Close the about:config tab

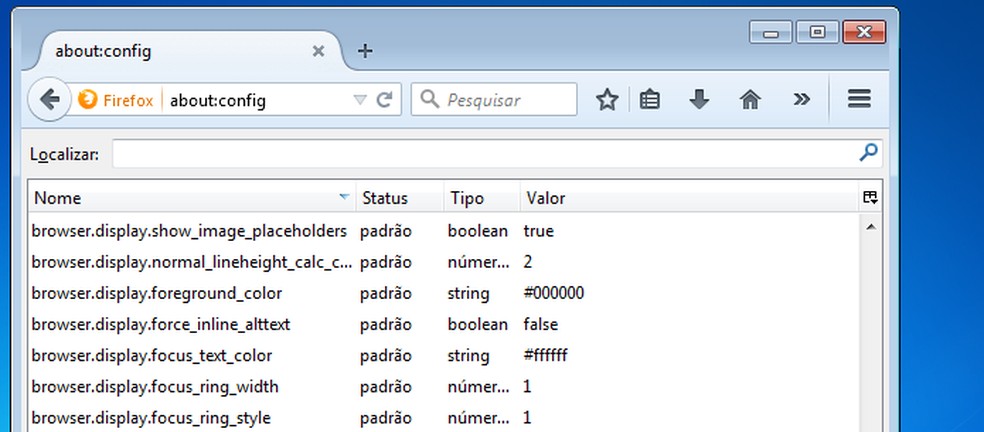tap(319, 51)
